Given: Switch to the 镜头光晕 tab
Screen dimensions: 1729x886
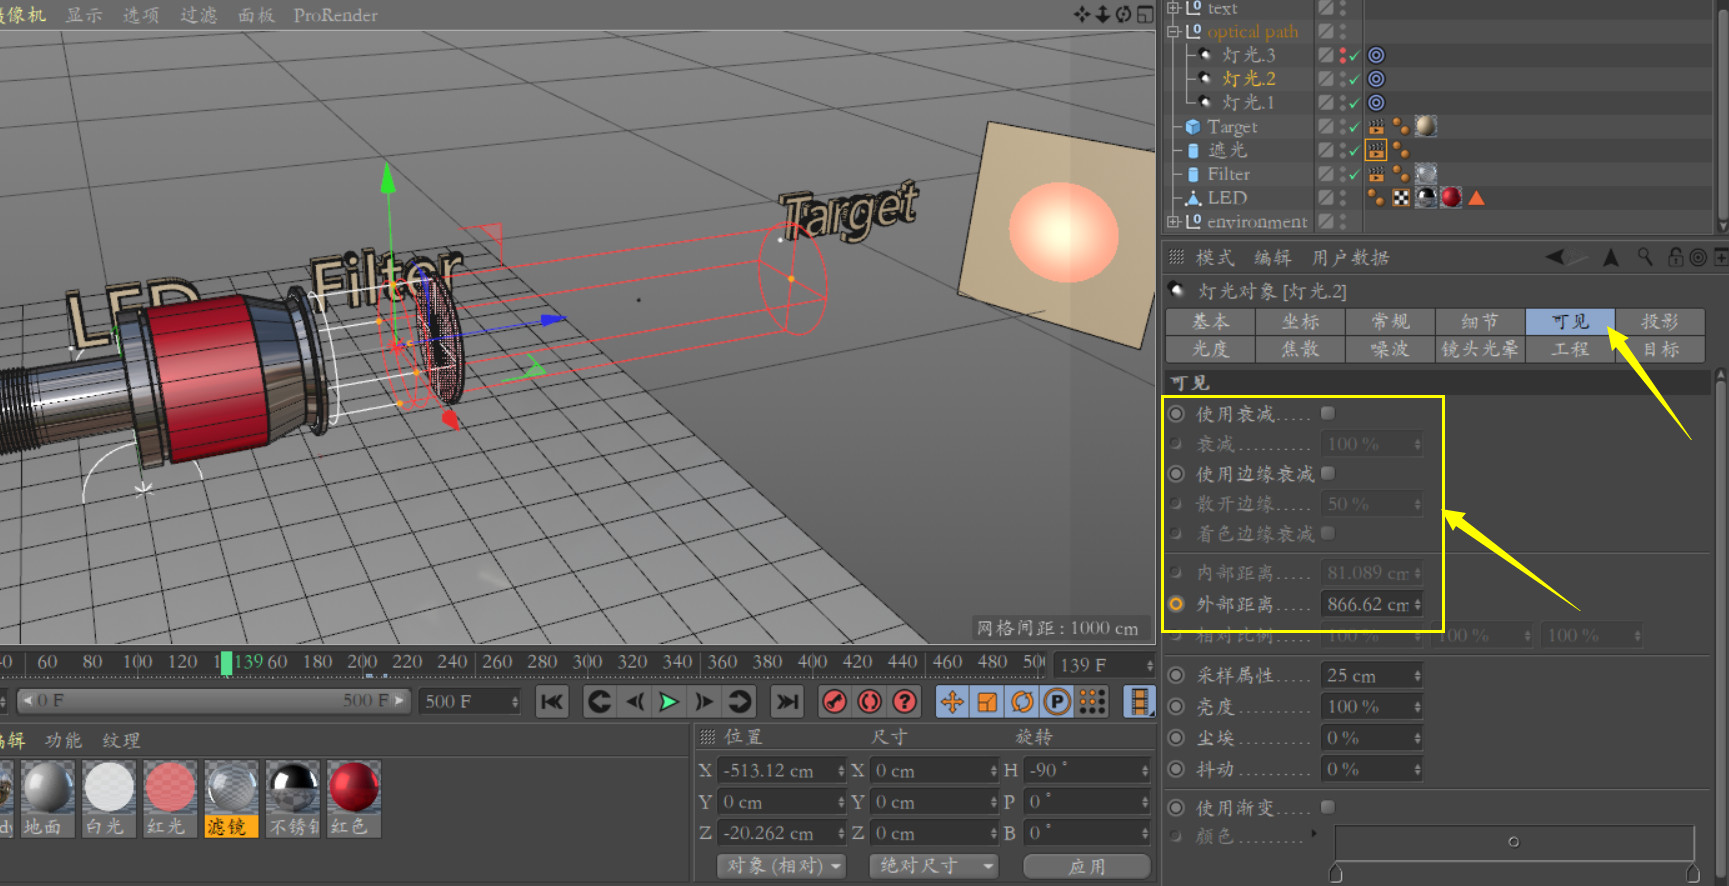Looking at the screenshot, I should point(1480,349).
